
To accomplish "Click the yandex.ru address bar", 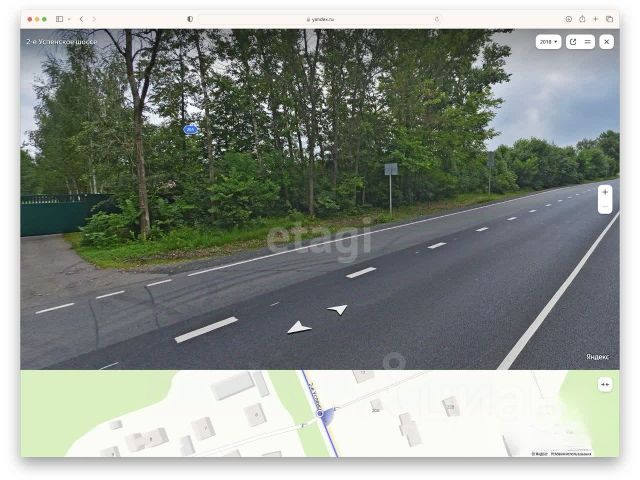I will tap(320, 19).
